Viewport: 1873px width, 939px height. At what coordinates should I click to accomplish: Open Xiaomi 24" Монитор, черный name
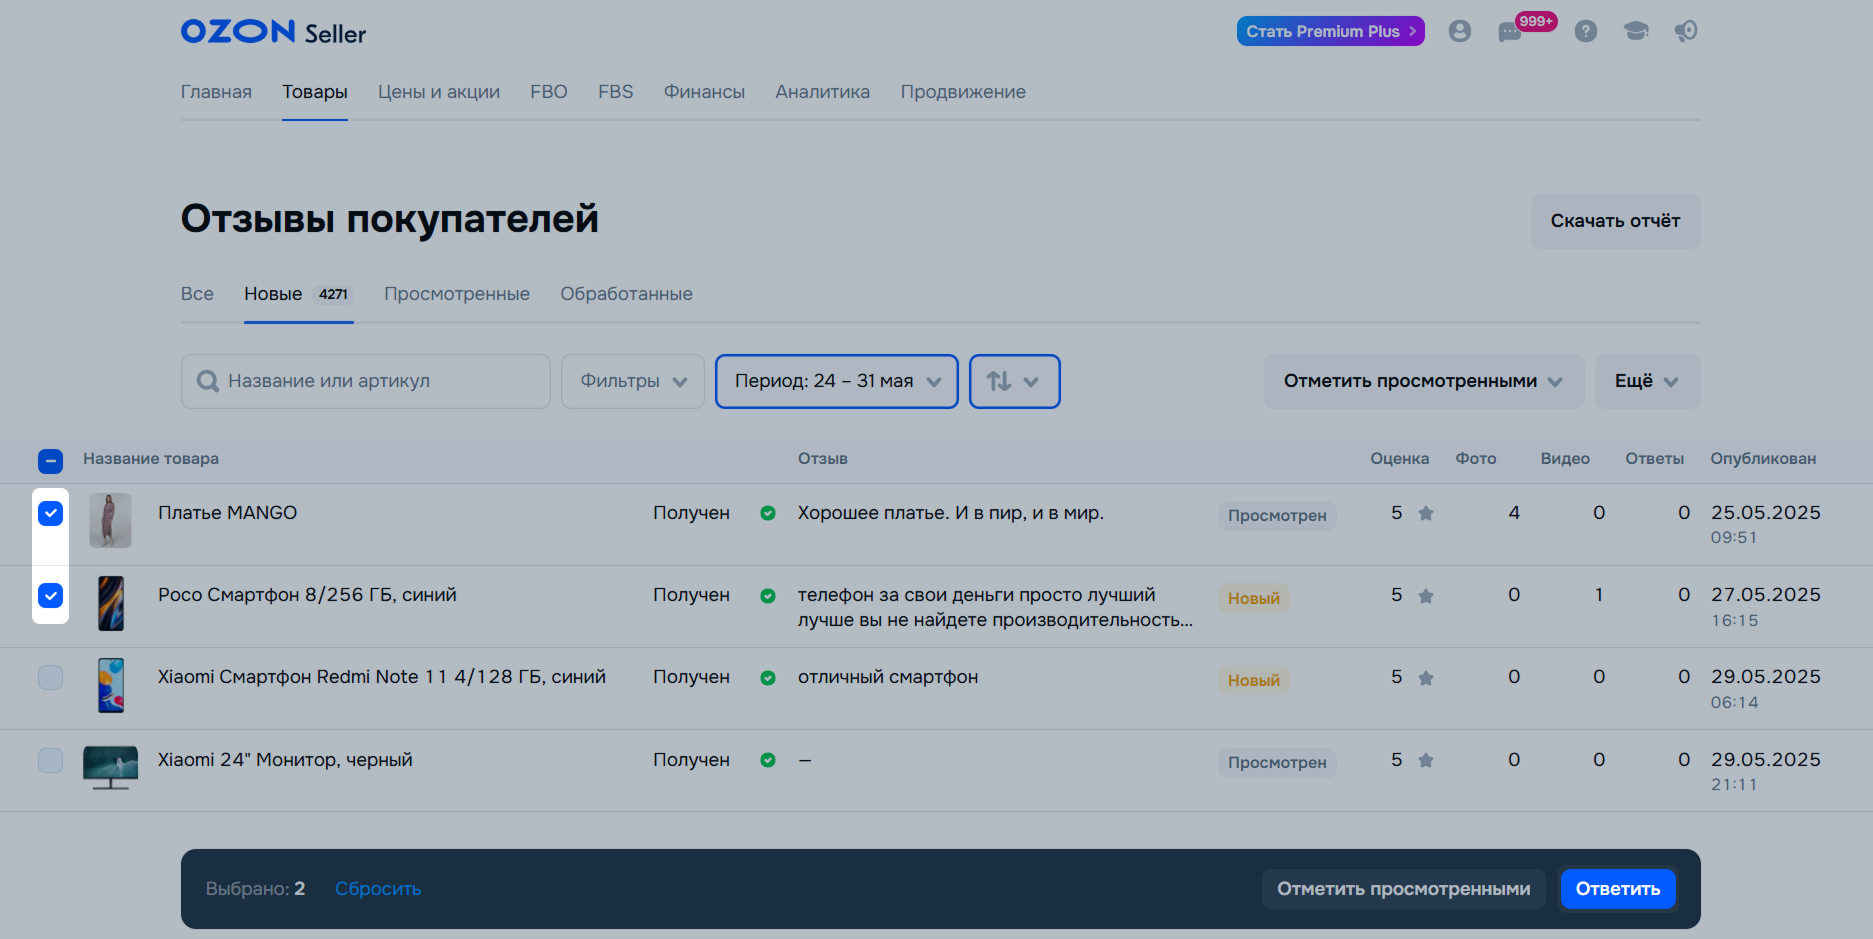tap(285, 760)
